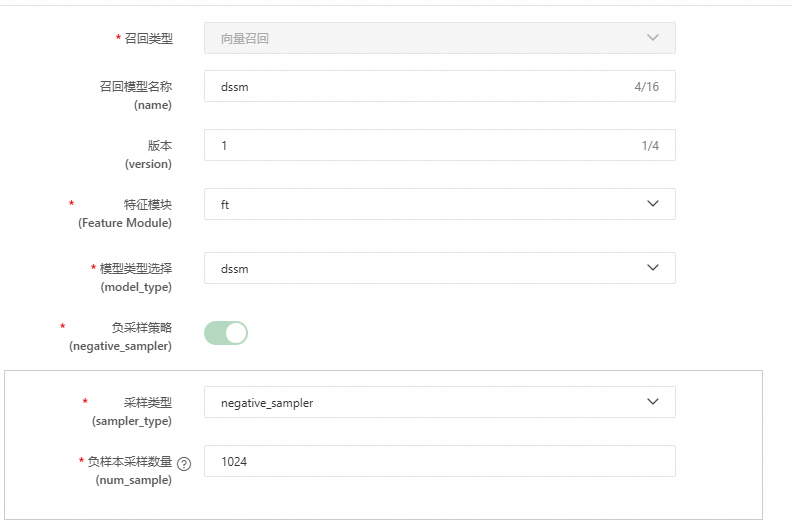This screenshot has width=792, height=528.
Task: Click the chevron arrow of 特征模块 dropdown
Action: [653, 204]
